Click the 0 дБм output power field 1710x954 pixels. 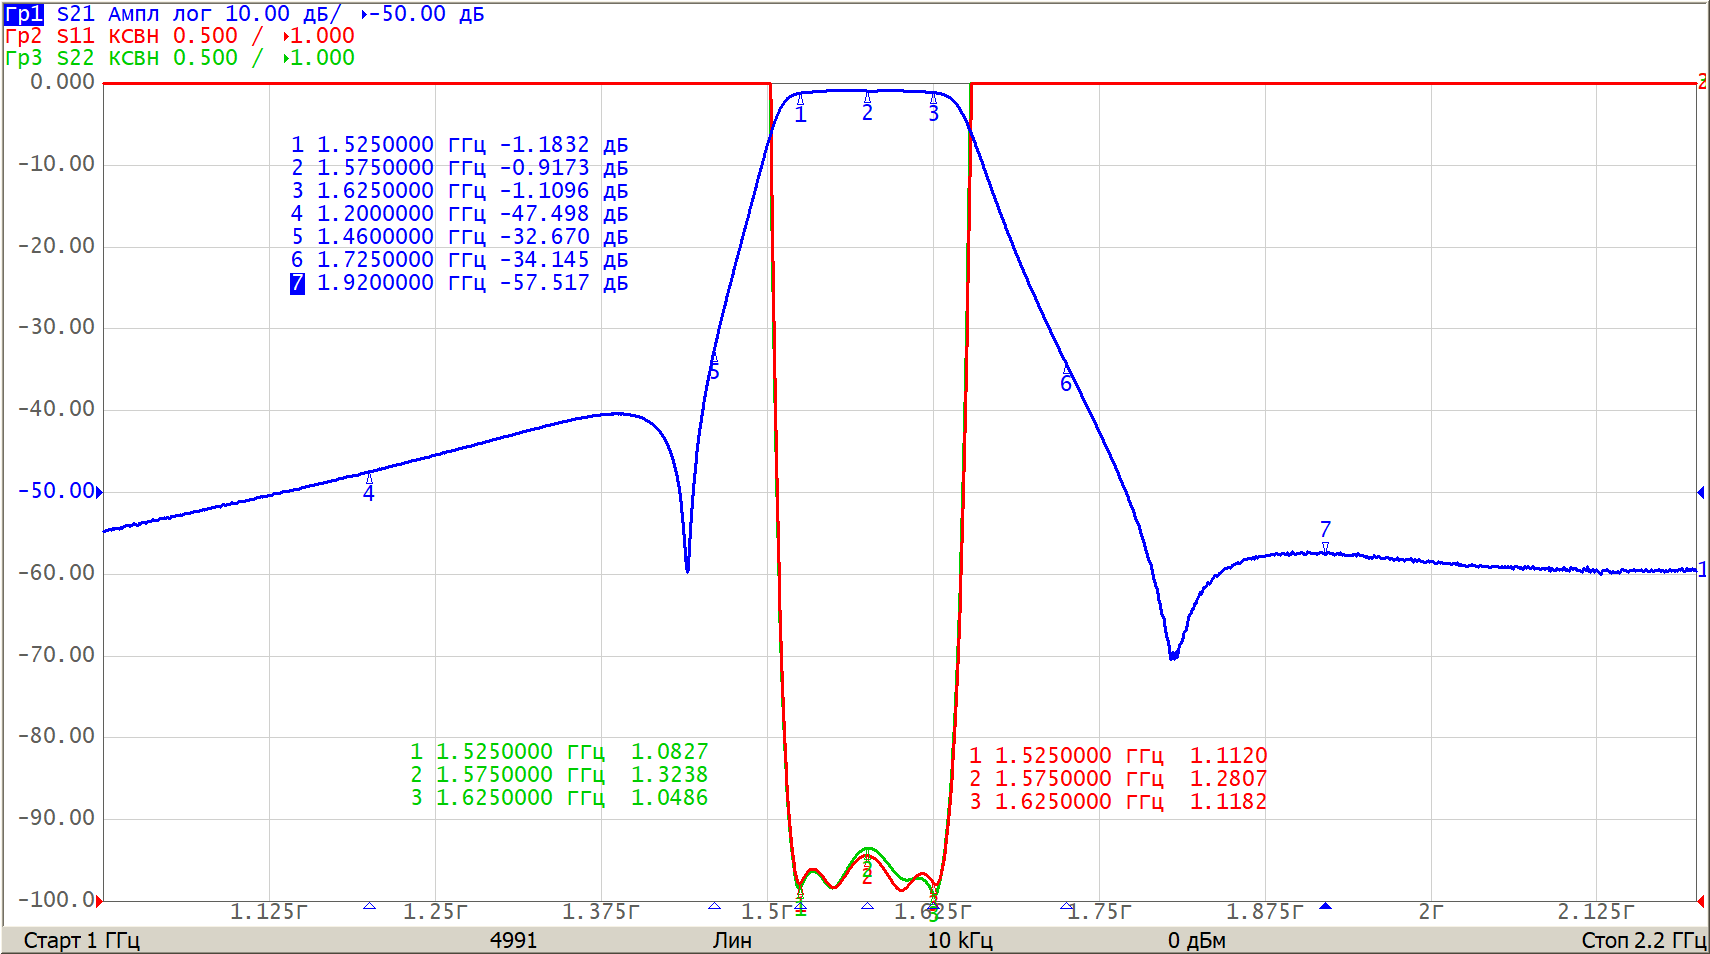[x=1196, y=940]
